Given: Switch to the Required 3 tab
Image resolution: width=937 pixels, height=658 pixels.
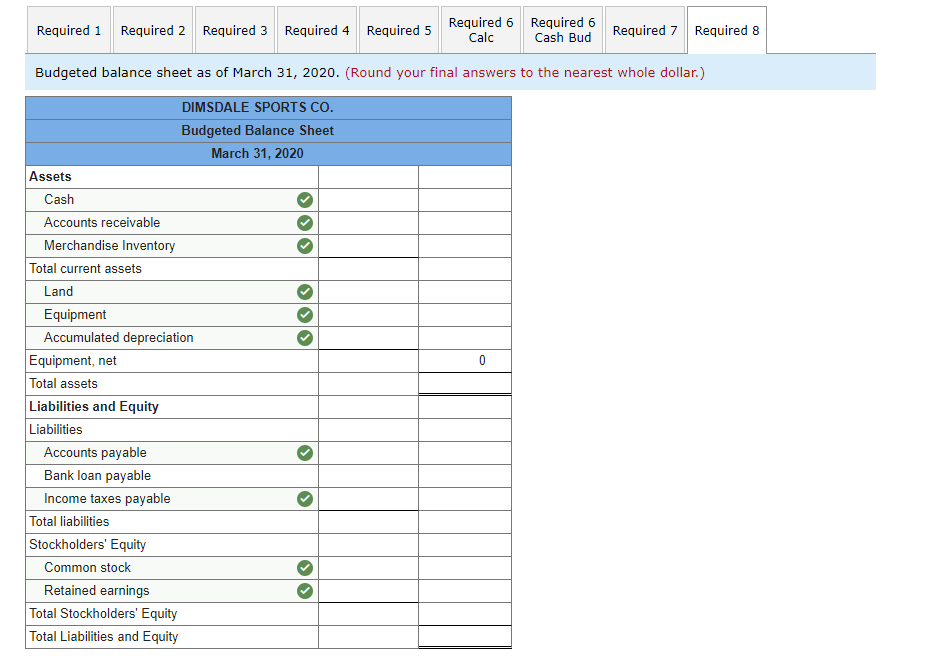Looking at the screenshot, I should click(235, 30).
